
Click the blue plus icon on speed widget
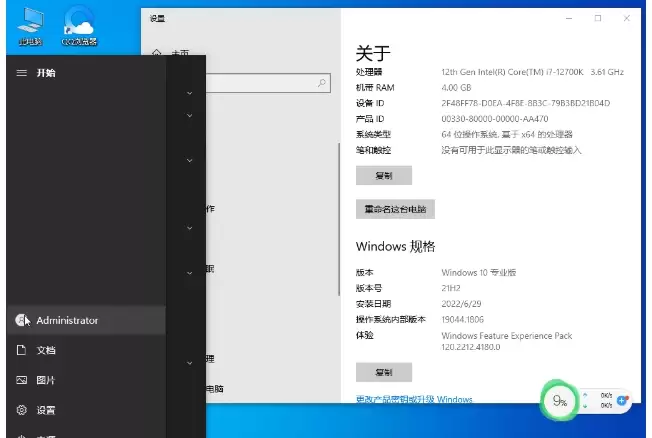point(622,401)
